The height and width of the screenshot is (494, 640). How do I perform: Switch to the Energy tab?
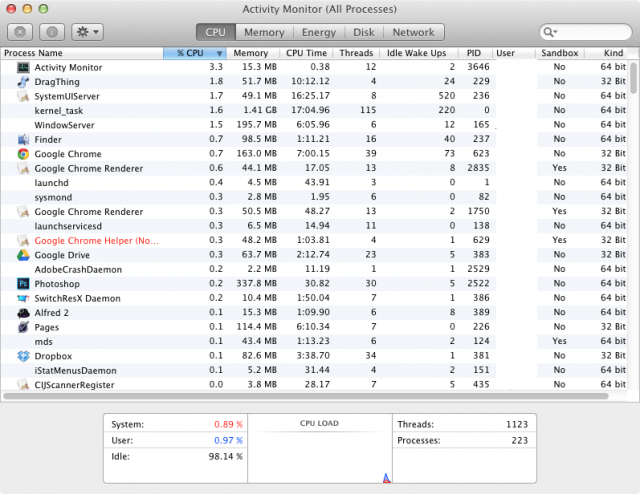pos(319,32)
